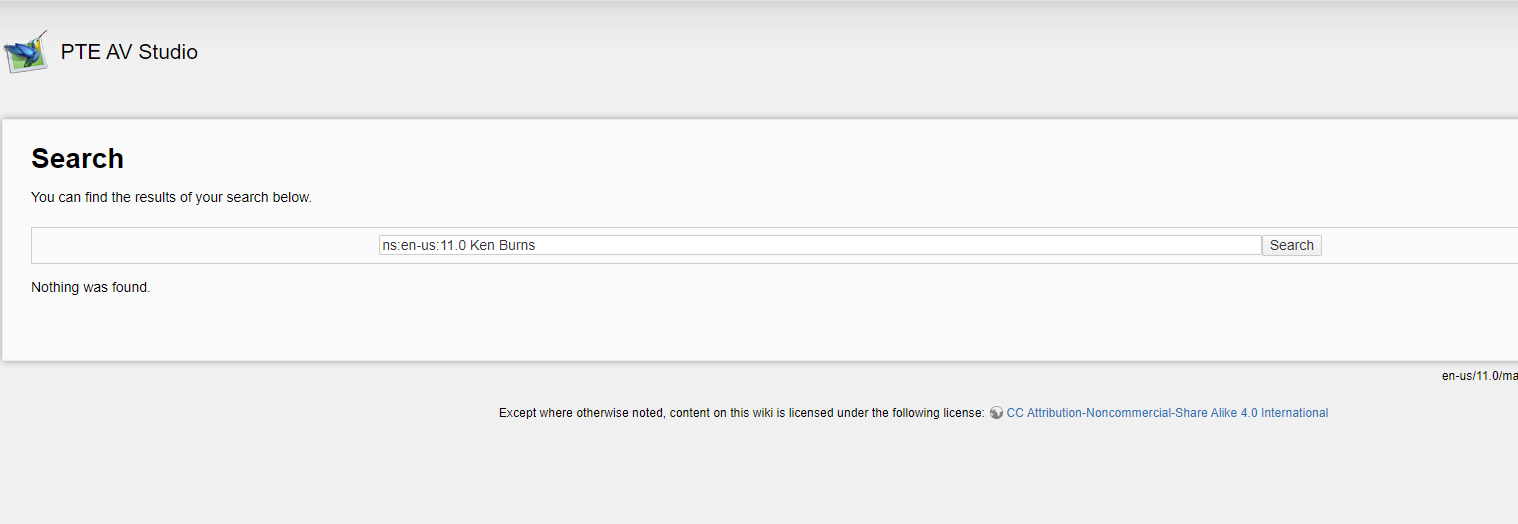Click the Search page heading

[x=77, y=159]
